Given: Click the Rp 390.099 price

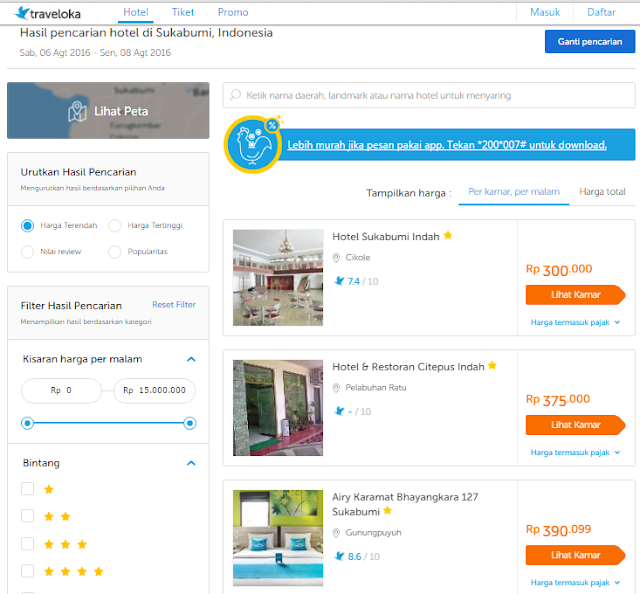Looking at the screenshot, I should click(558, 530).
